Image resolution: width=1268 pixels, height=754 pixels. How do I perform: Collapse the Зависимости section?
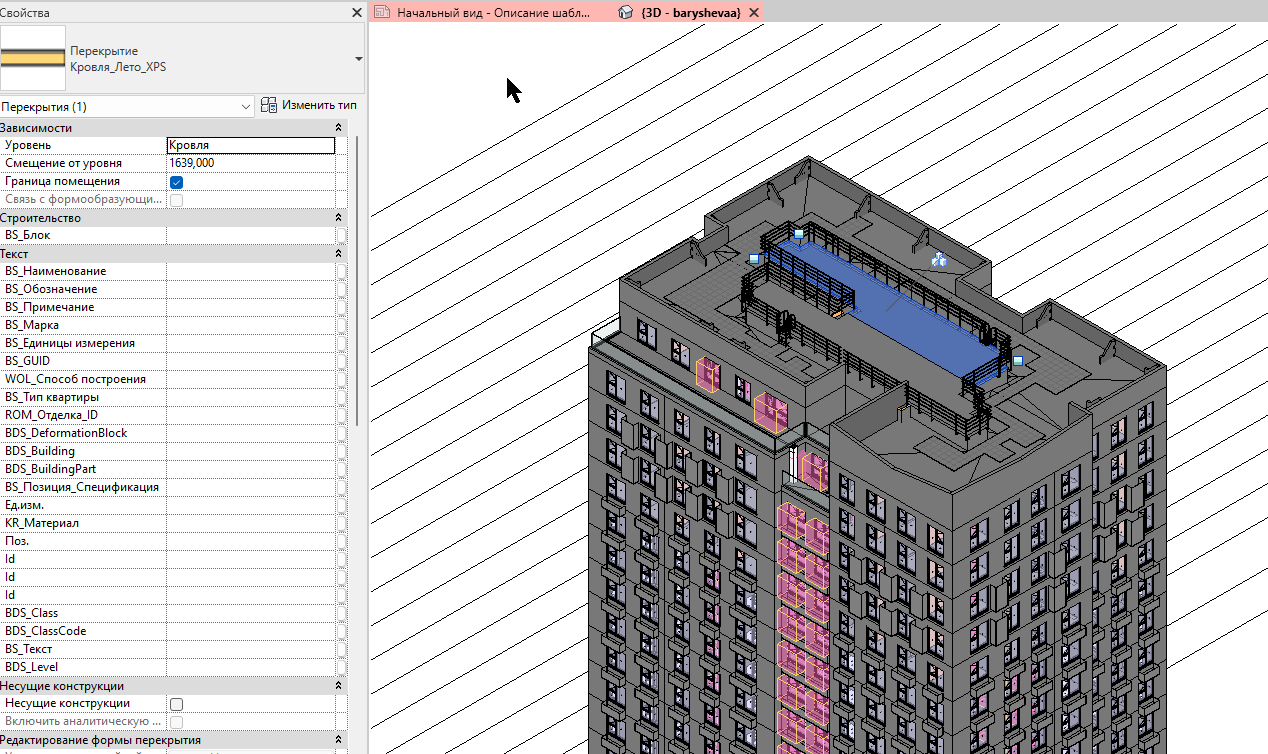click(338, 128)
